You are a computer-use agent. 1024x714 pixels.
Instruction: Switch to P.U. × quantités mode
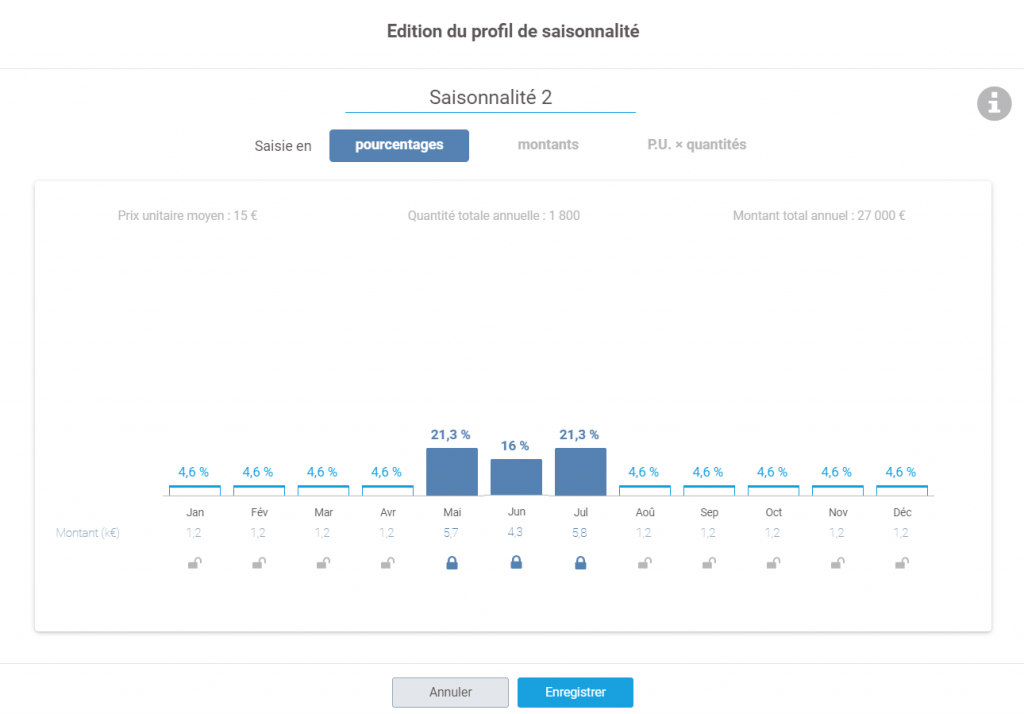[x=697, y=144]
